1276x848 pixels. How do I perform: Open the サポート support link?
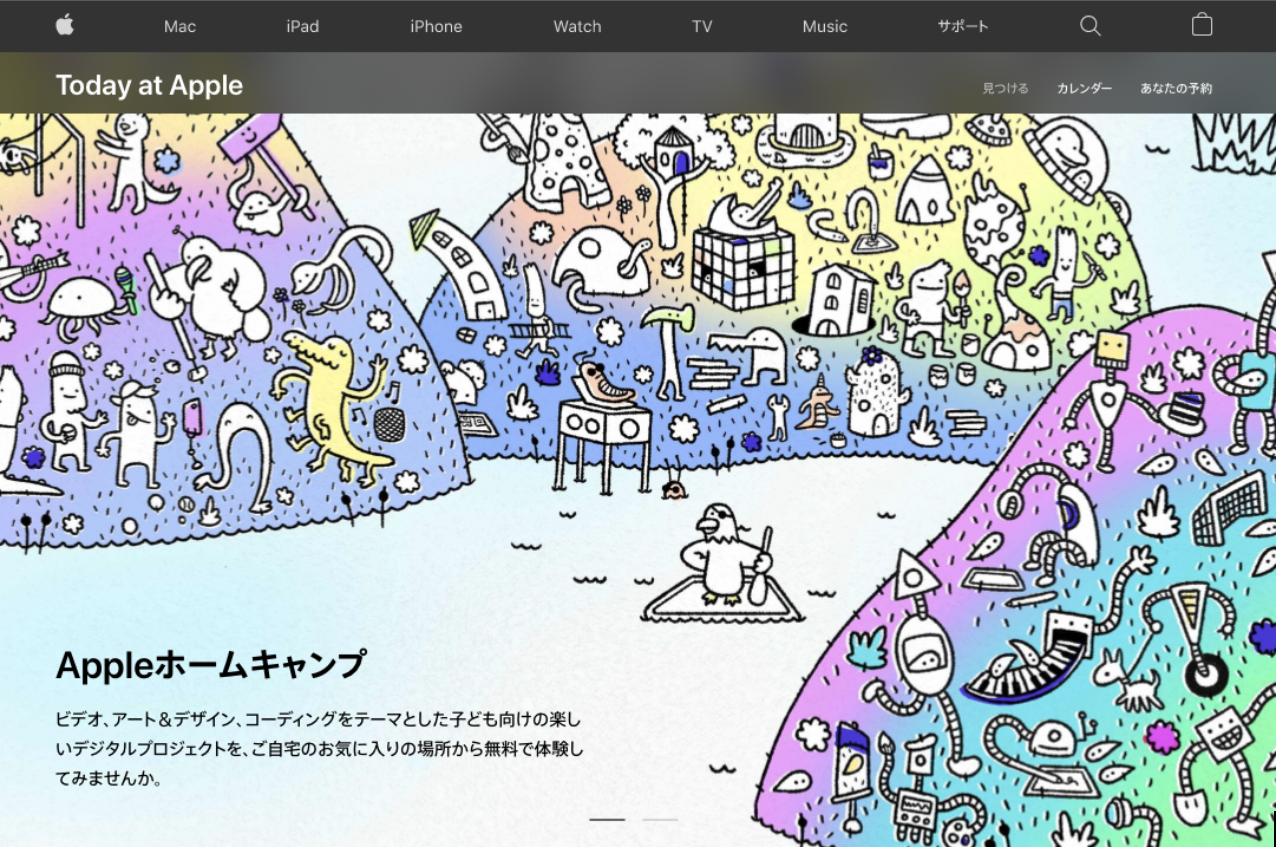coord(963,27)
